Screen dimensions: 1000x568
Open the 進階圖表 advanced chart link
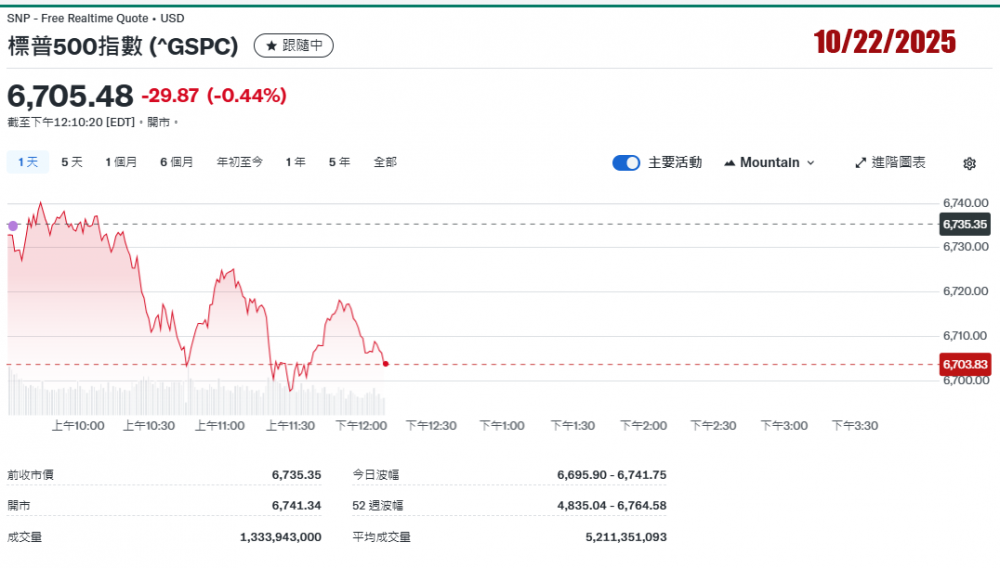click(x=898, y=163)
